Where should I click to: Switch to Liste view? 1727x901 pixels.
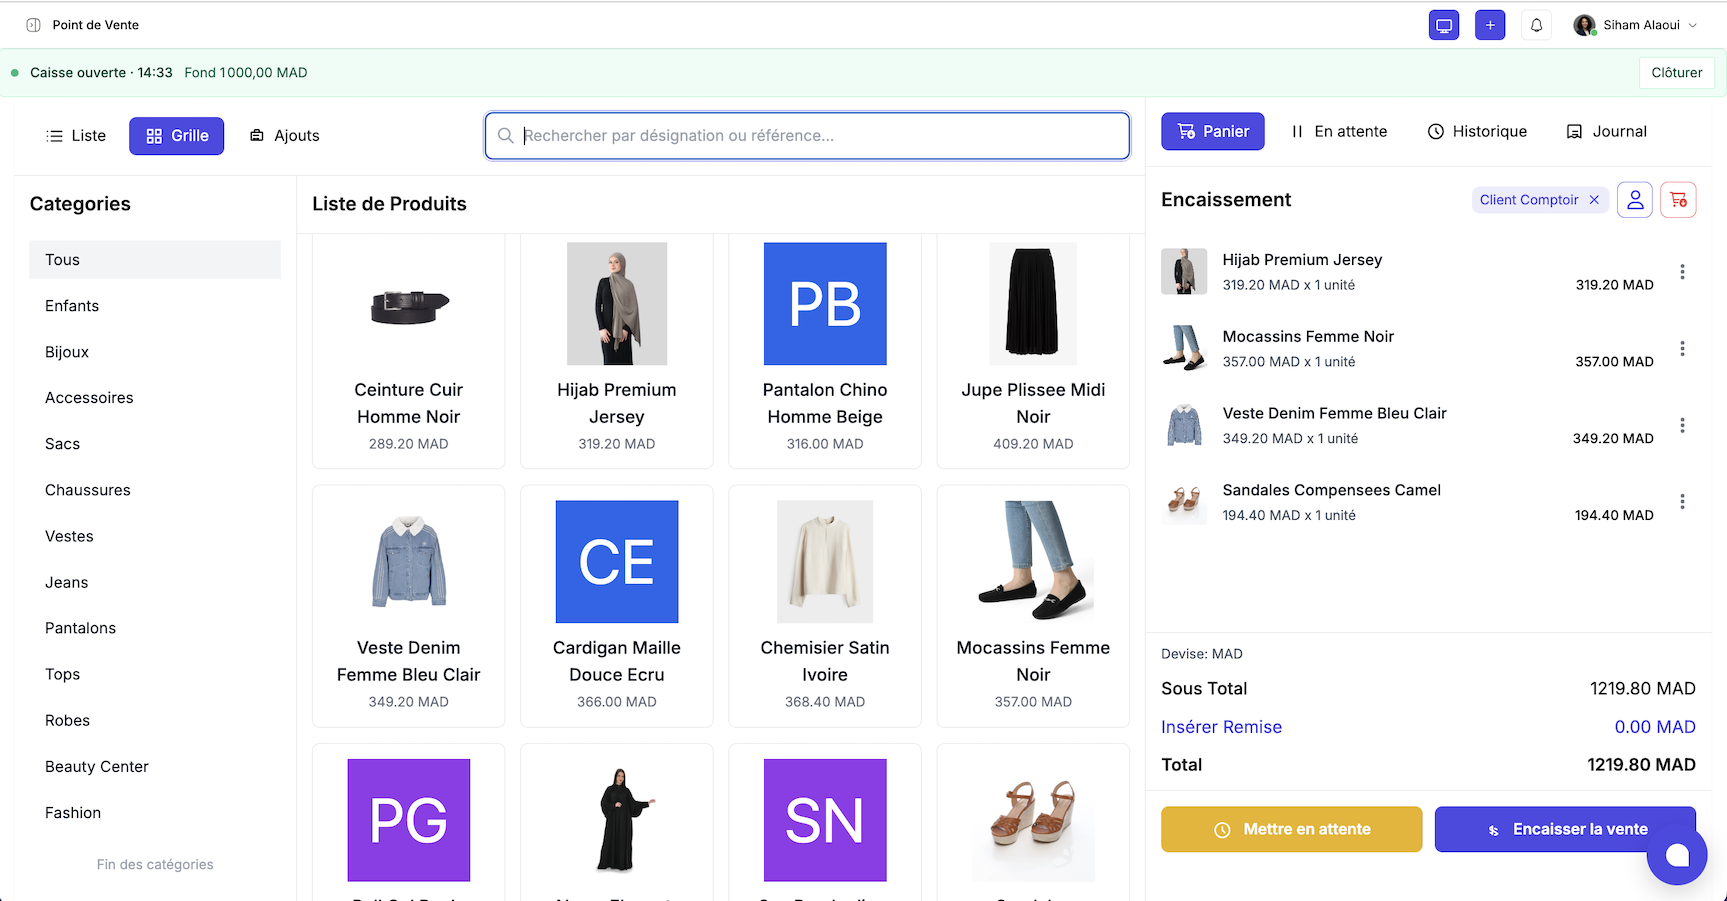point(76,136)
